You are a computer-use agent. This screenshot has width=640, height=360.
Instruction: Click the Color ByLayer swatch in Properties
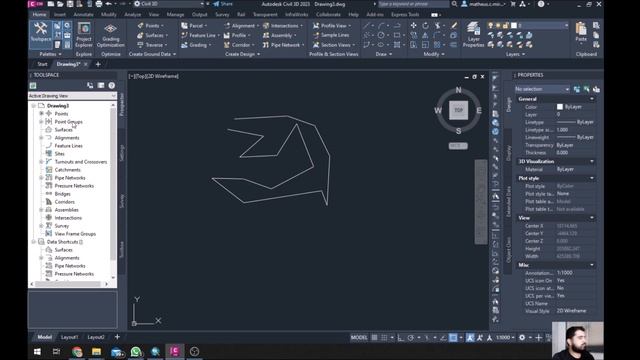point(560,107)
